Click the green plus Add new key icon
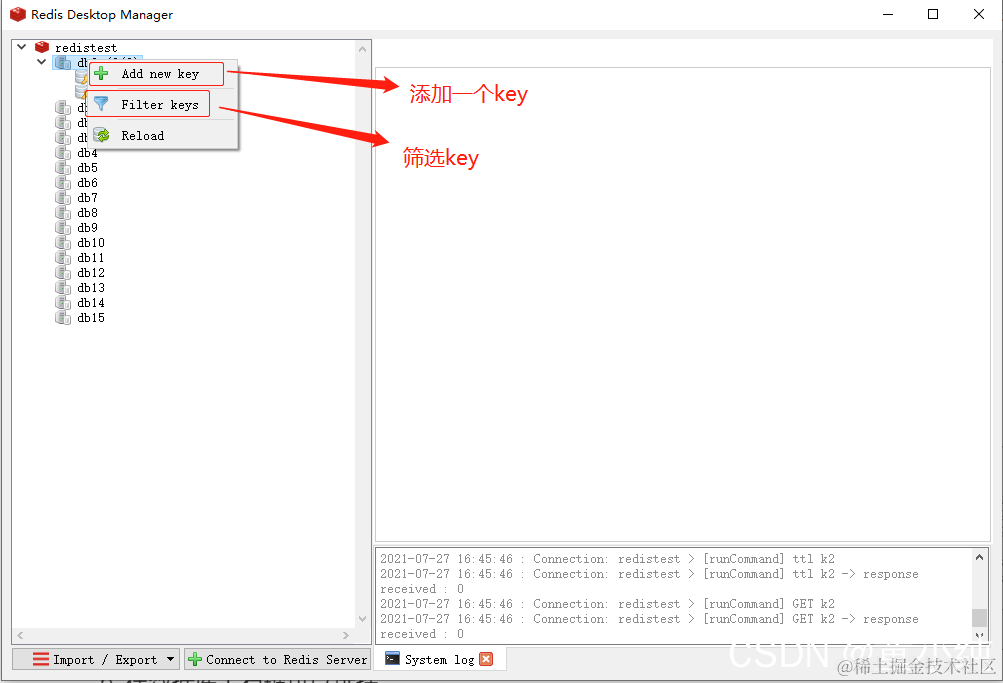Screen dimensions: 1003x683 coord(101,74)
